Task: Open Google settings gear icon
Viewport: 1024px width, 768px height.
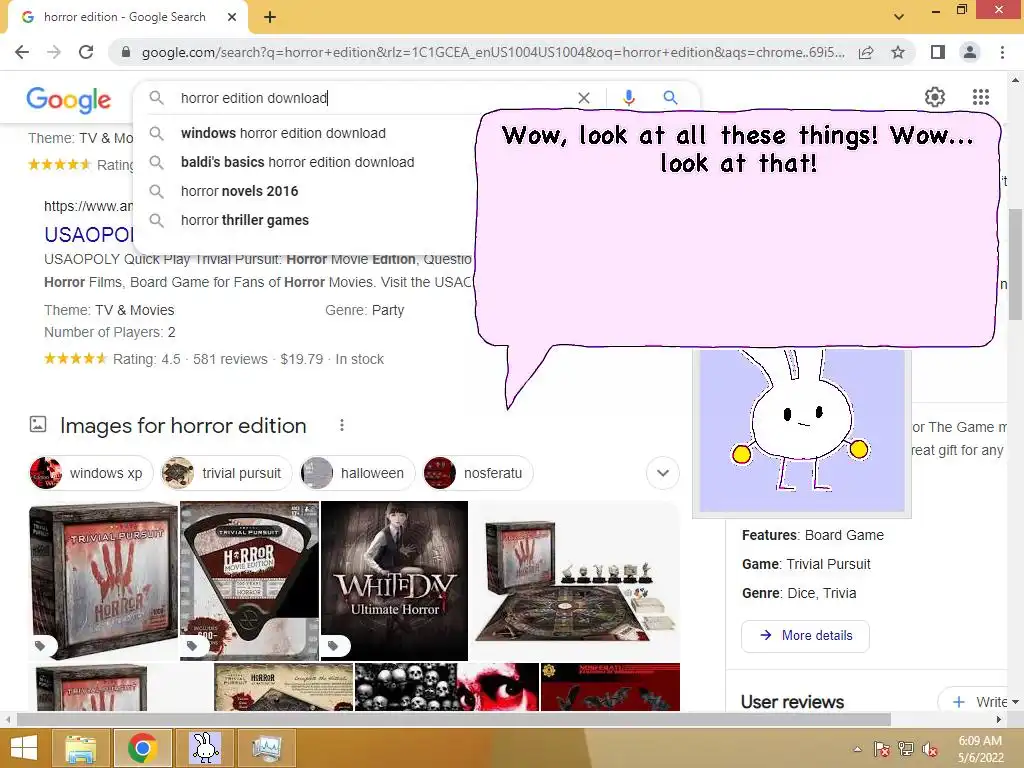Action: click(x=935, y=97)
